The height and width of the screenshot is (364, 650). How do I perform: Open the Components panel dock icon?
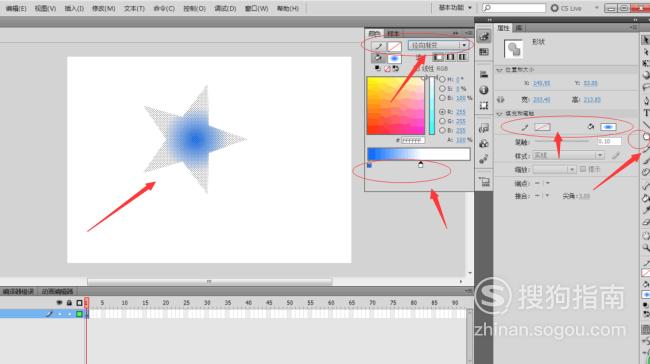(484, 144)
